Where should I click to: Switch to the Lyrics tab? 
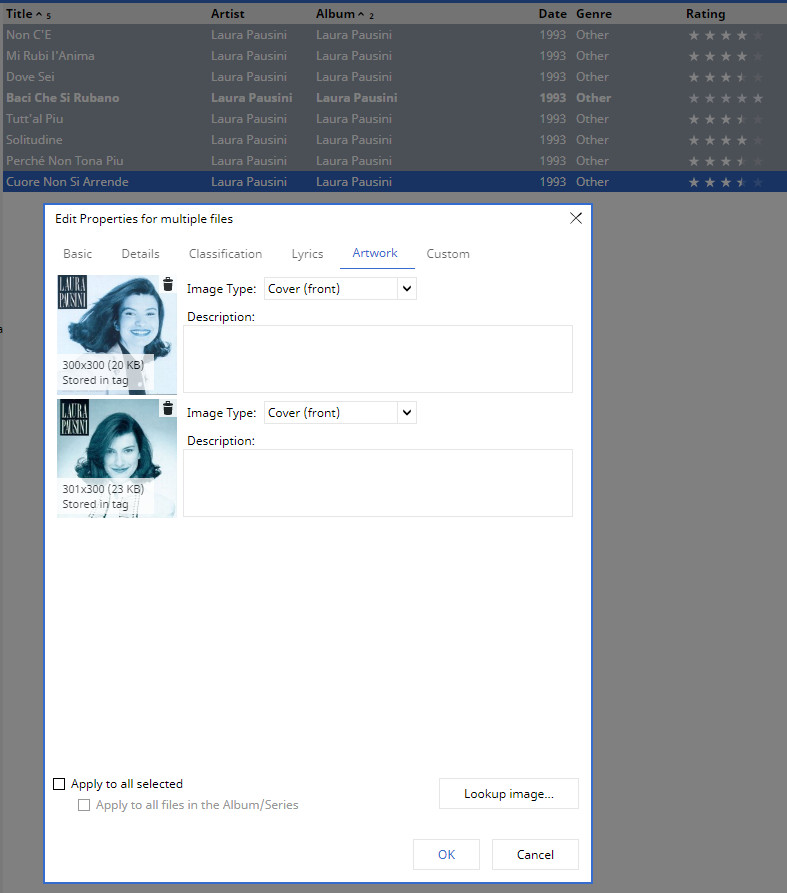[x=307, y=254]
